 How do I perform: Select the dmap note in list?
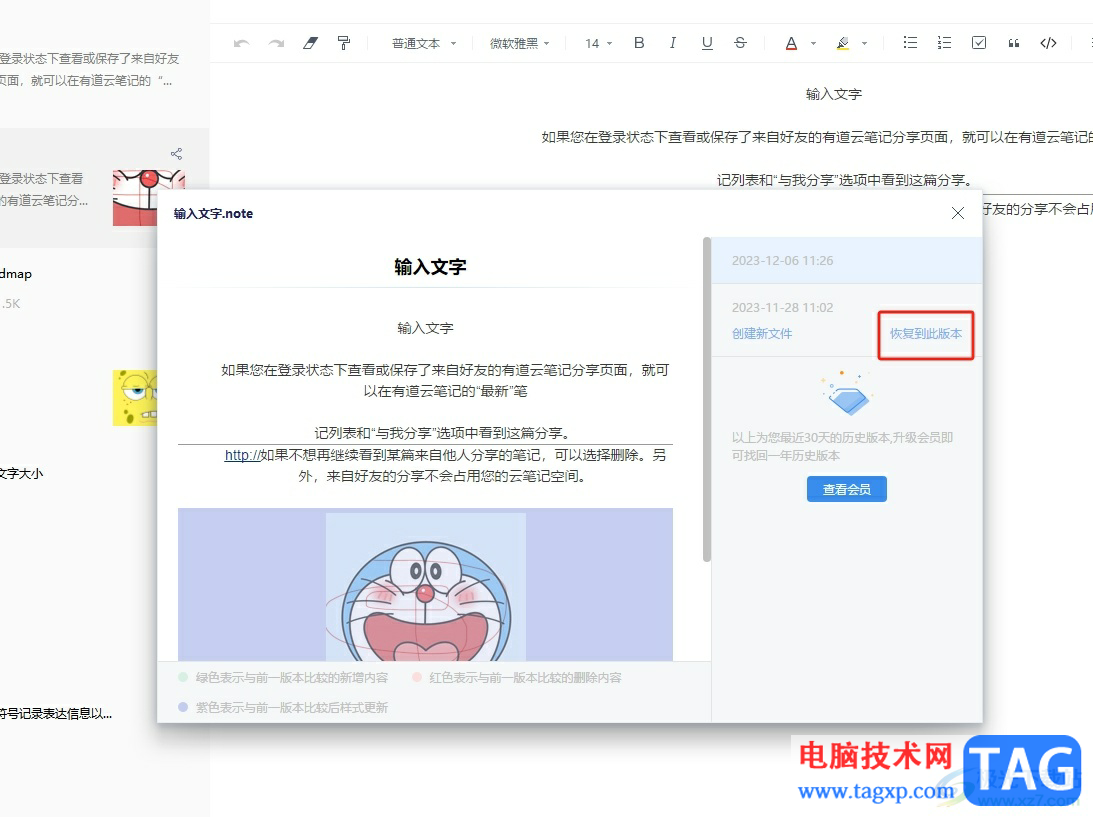coord(17,274)
